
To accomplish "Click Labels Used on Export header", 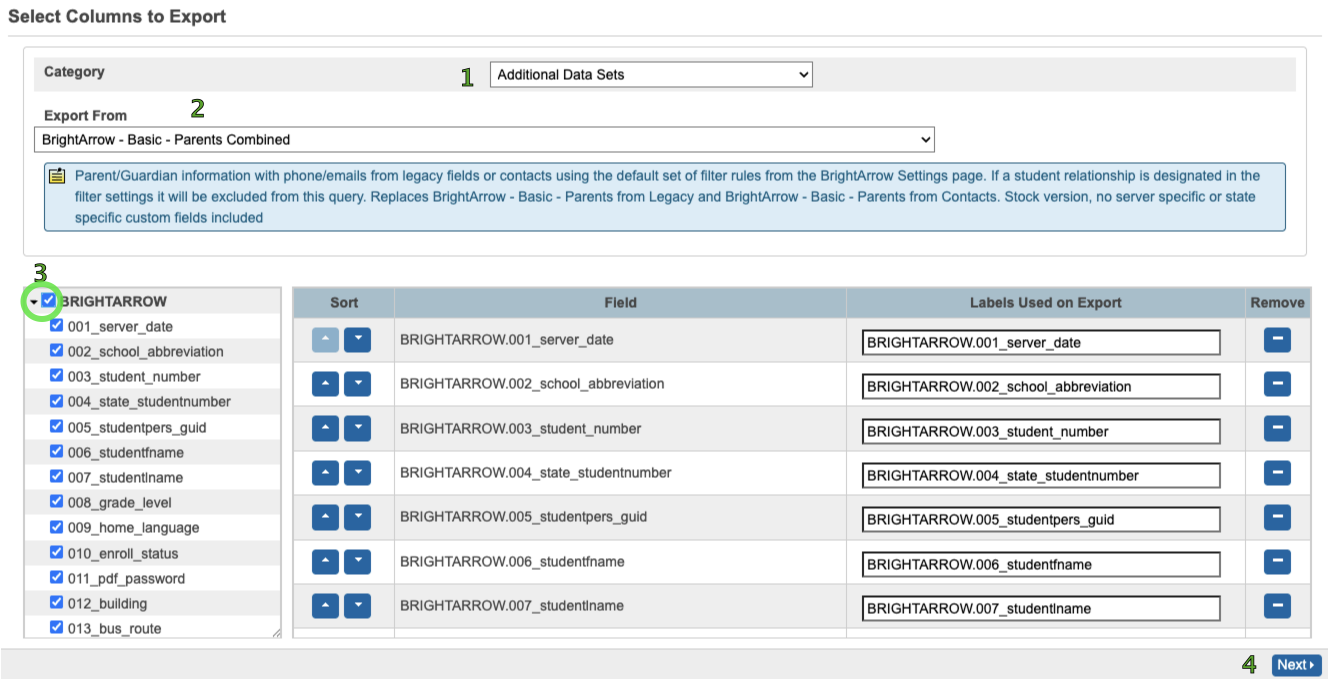I will tap(1046, 302).
